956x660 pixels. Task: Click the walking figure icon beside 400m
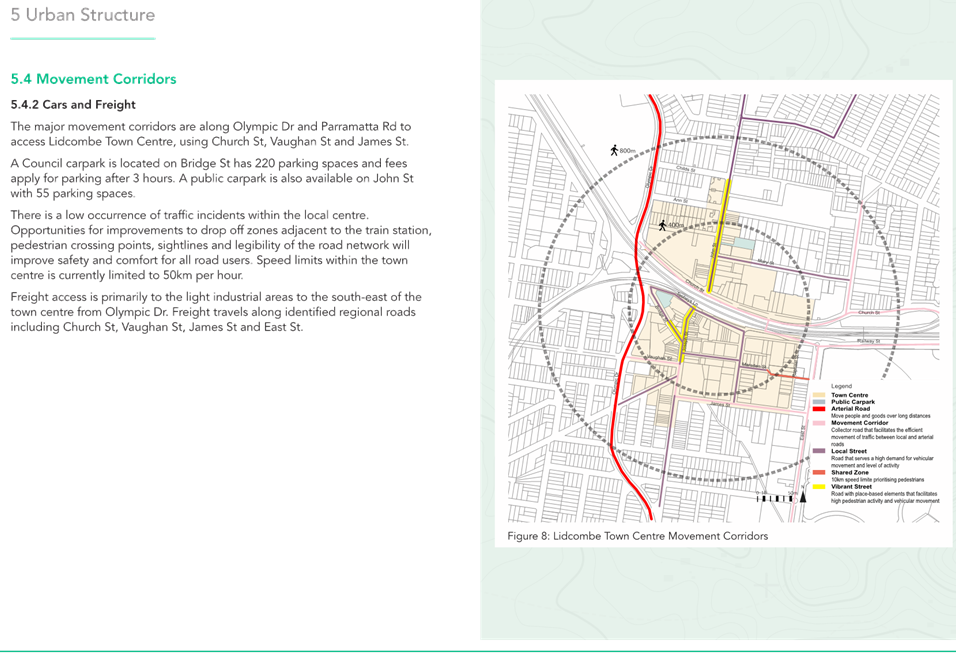663,225
